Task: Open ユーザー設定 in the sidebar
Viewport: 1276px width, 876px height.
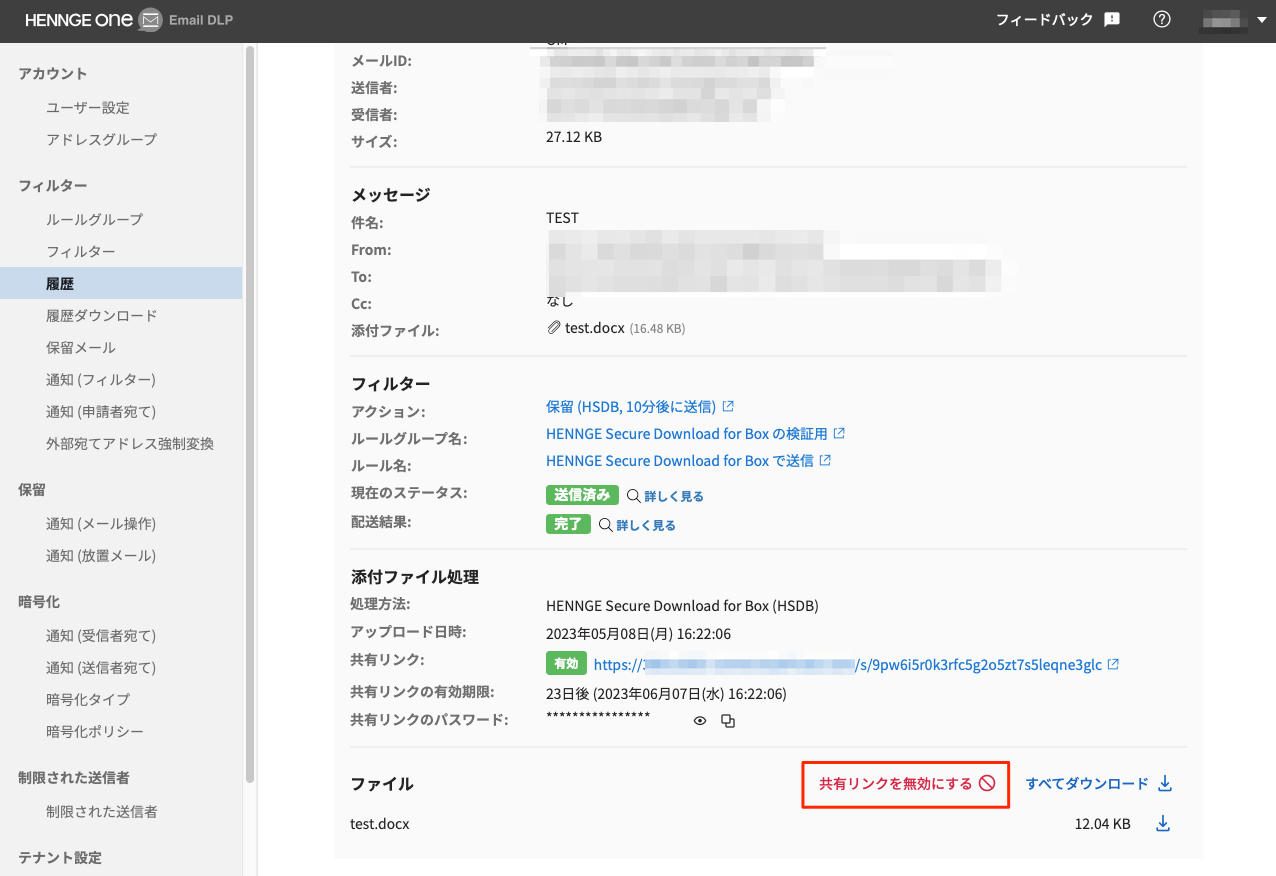Action: [88, 107]
